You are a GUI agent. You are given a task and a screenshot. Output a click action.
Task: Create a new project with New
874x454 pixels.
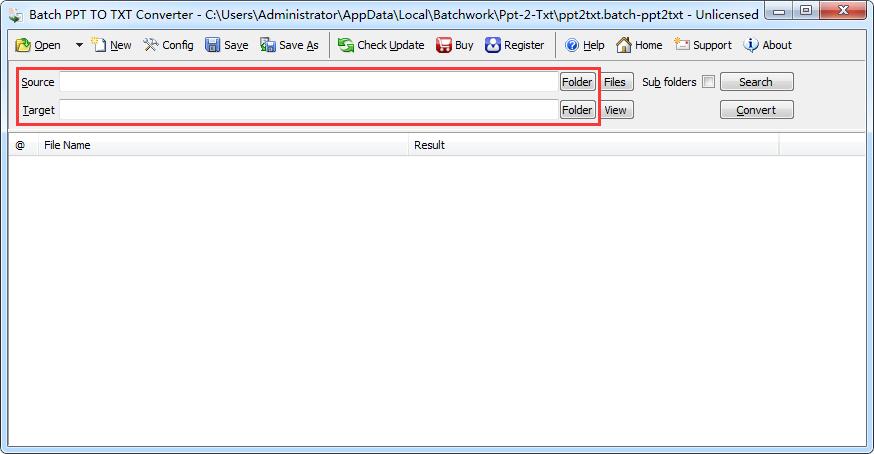tap(111, 45)
